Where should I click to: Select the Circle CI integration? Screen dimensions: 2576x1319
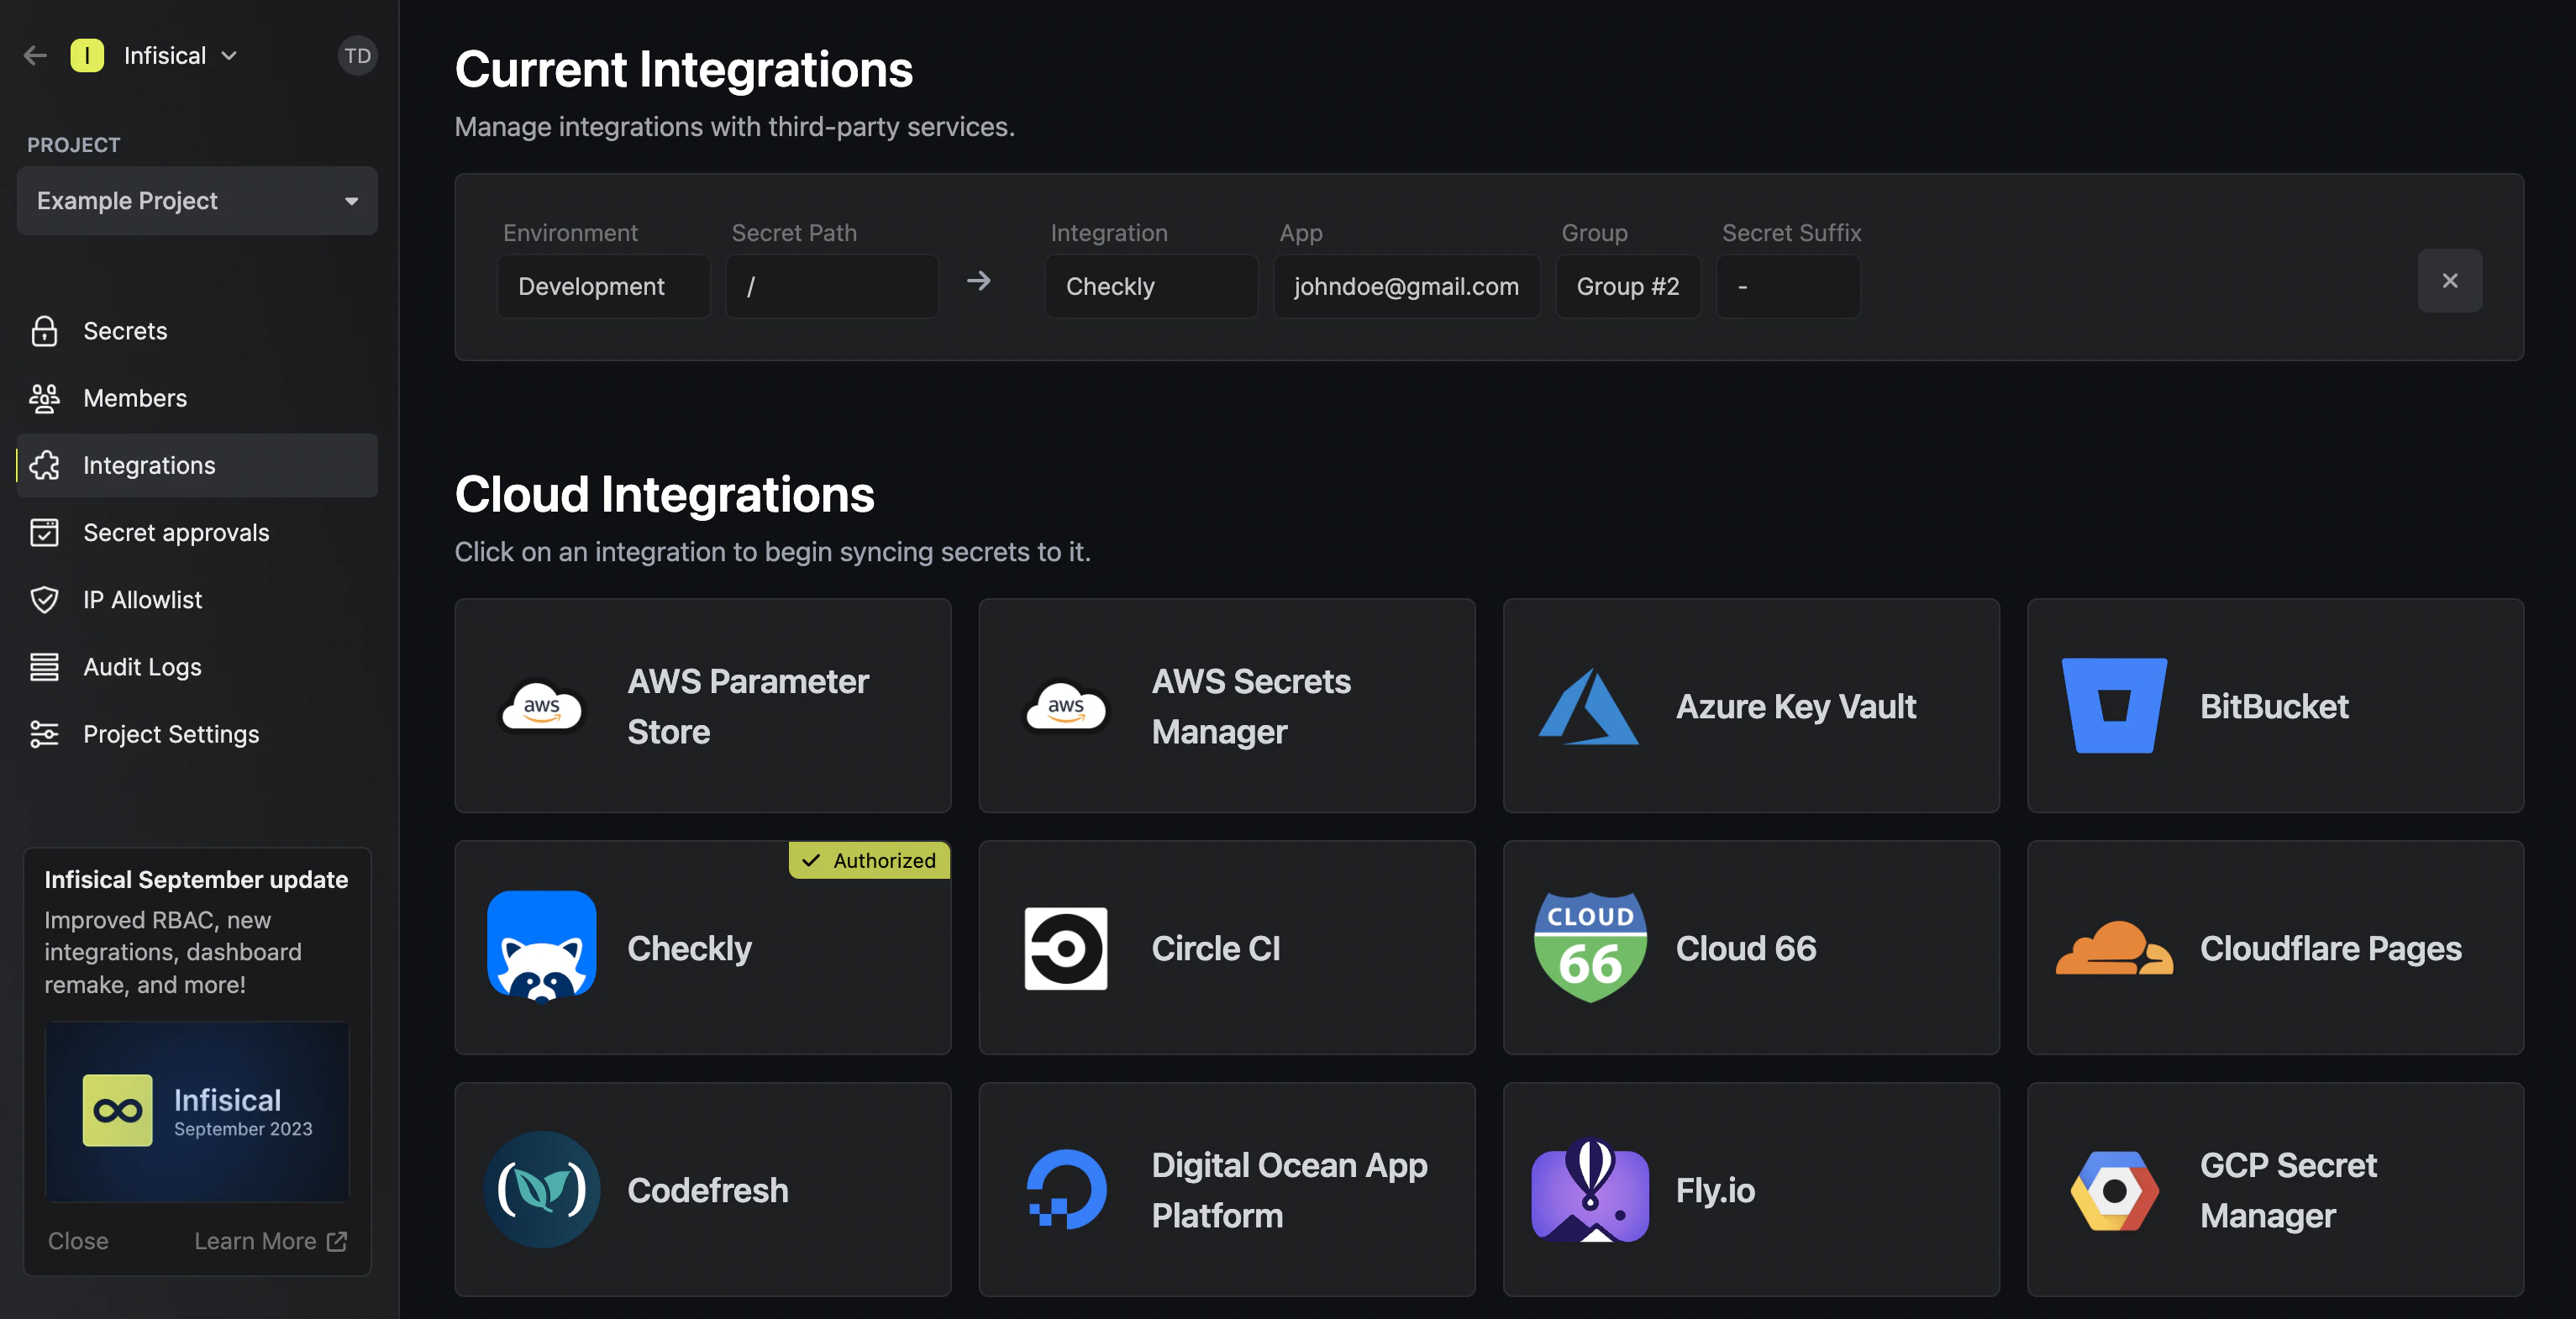point(1226,948)
